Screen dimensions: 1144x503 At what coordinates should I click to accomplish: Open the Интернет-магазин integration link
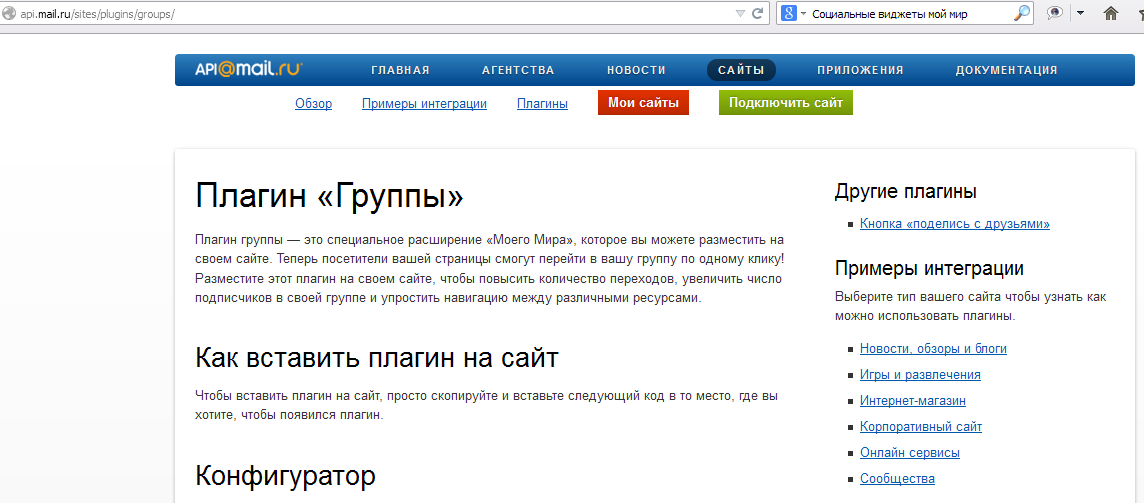pyautogui.click(x=912, y=401)
